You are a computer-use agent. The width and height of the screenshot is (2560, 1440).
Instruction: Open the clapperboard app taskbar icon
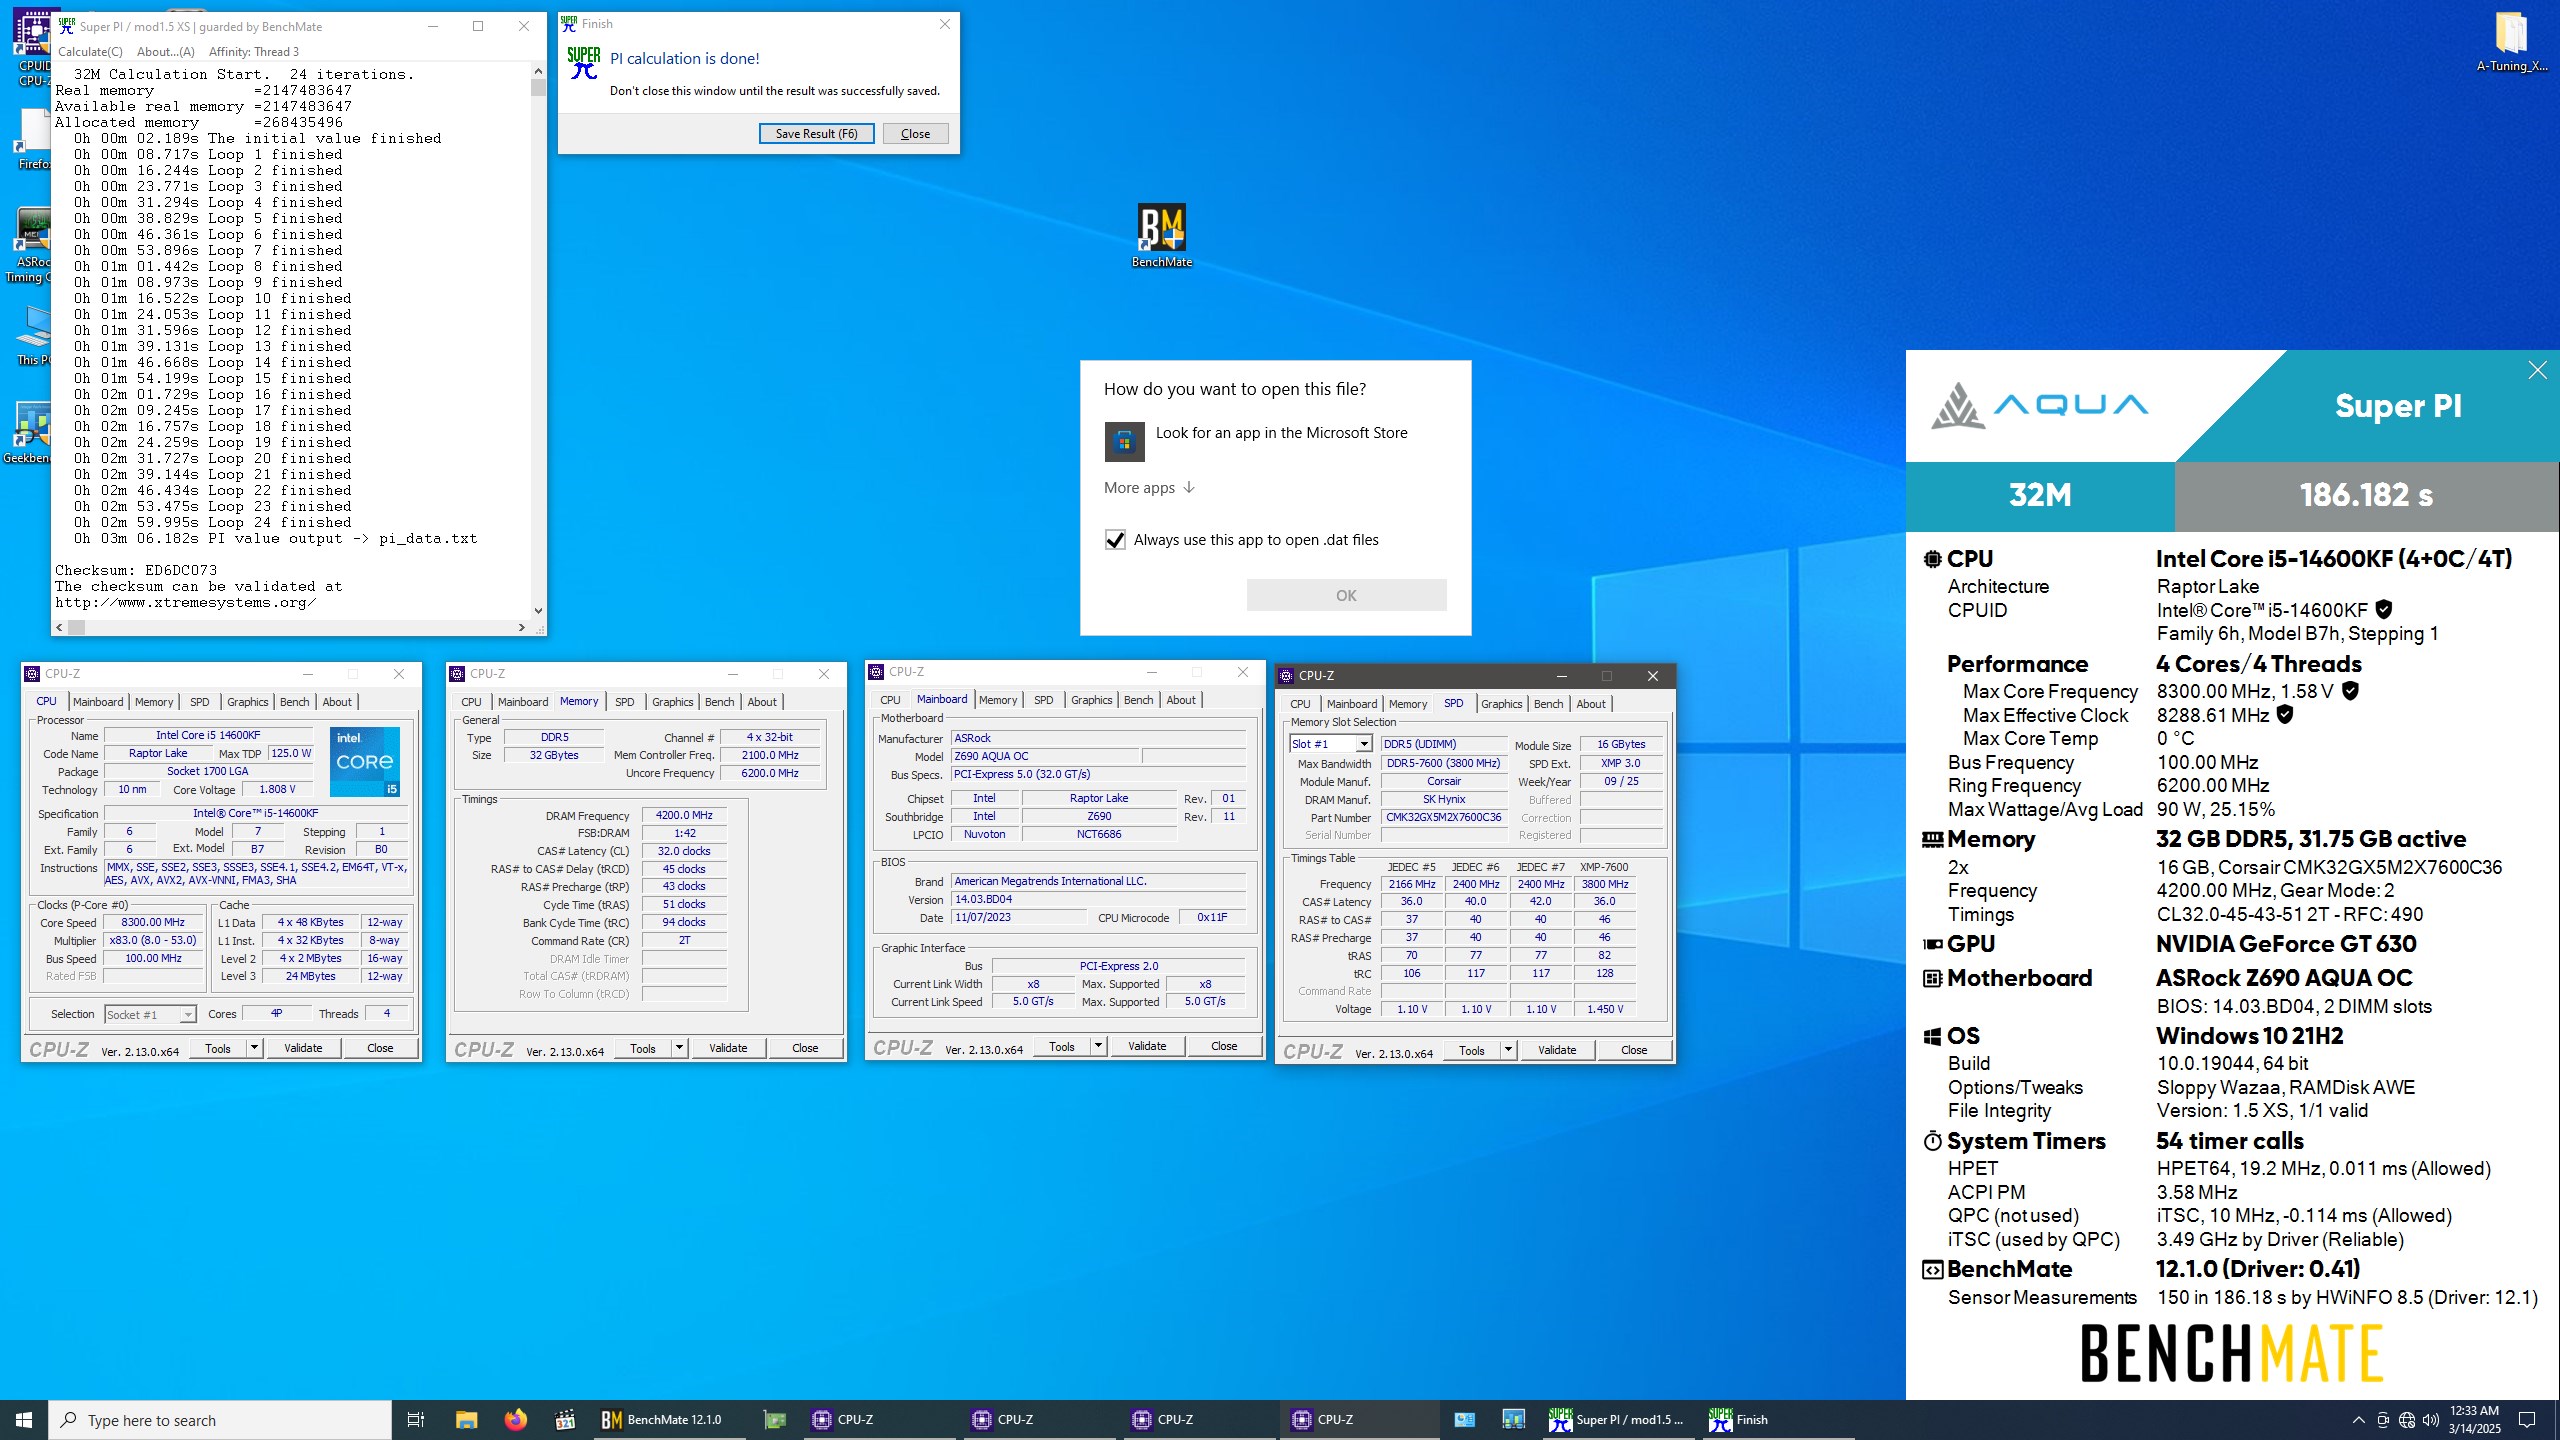tap(565, 1419)
